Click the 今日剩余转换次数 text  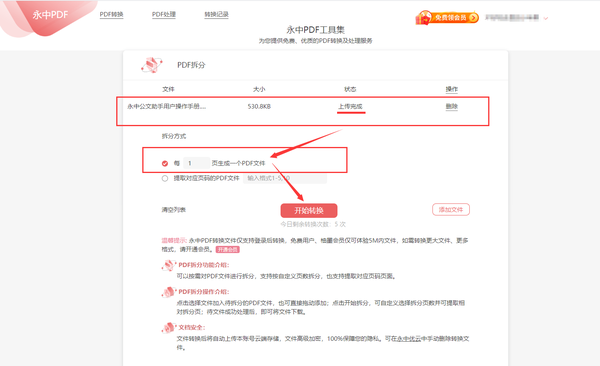[313, 224]
